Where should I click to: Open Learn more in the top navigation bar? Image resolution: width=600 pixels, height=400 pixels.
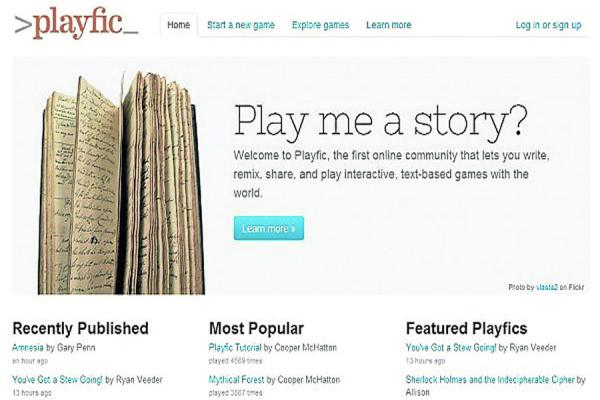point(388,25)
